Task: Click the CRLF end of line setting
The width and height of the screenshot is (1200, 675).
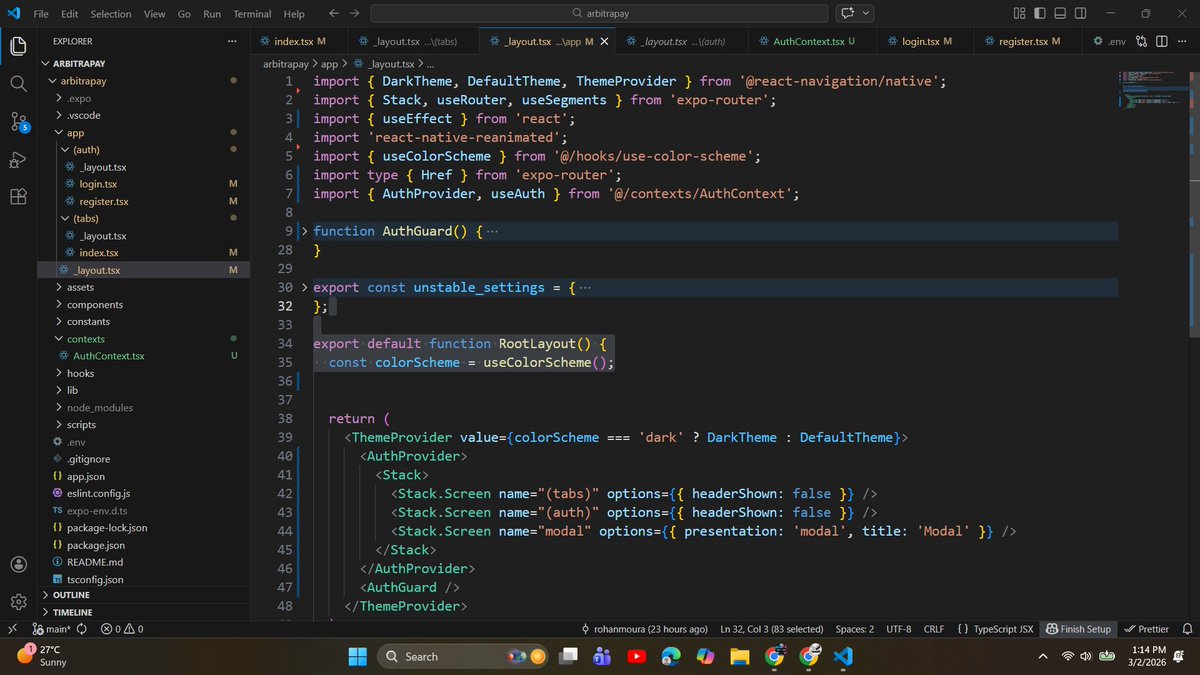Action: [933, 629]
